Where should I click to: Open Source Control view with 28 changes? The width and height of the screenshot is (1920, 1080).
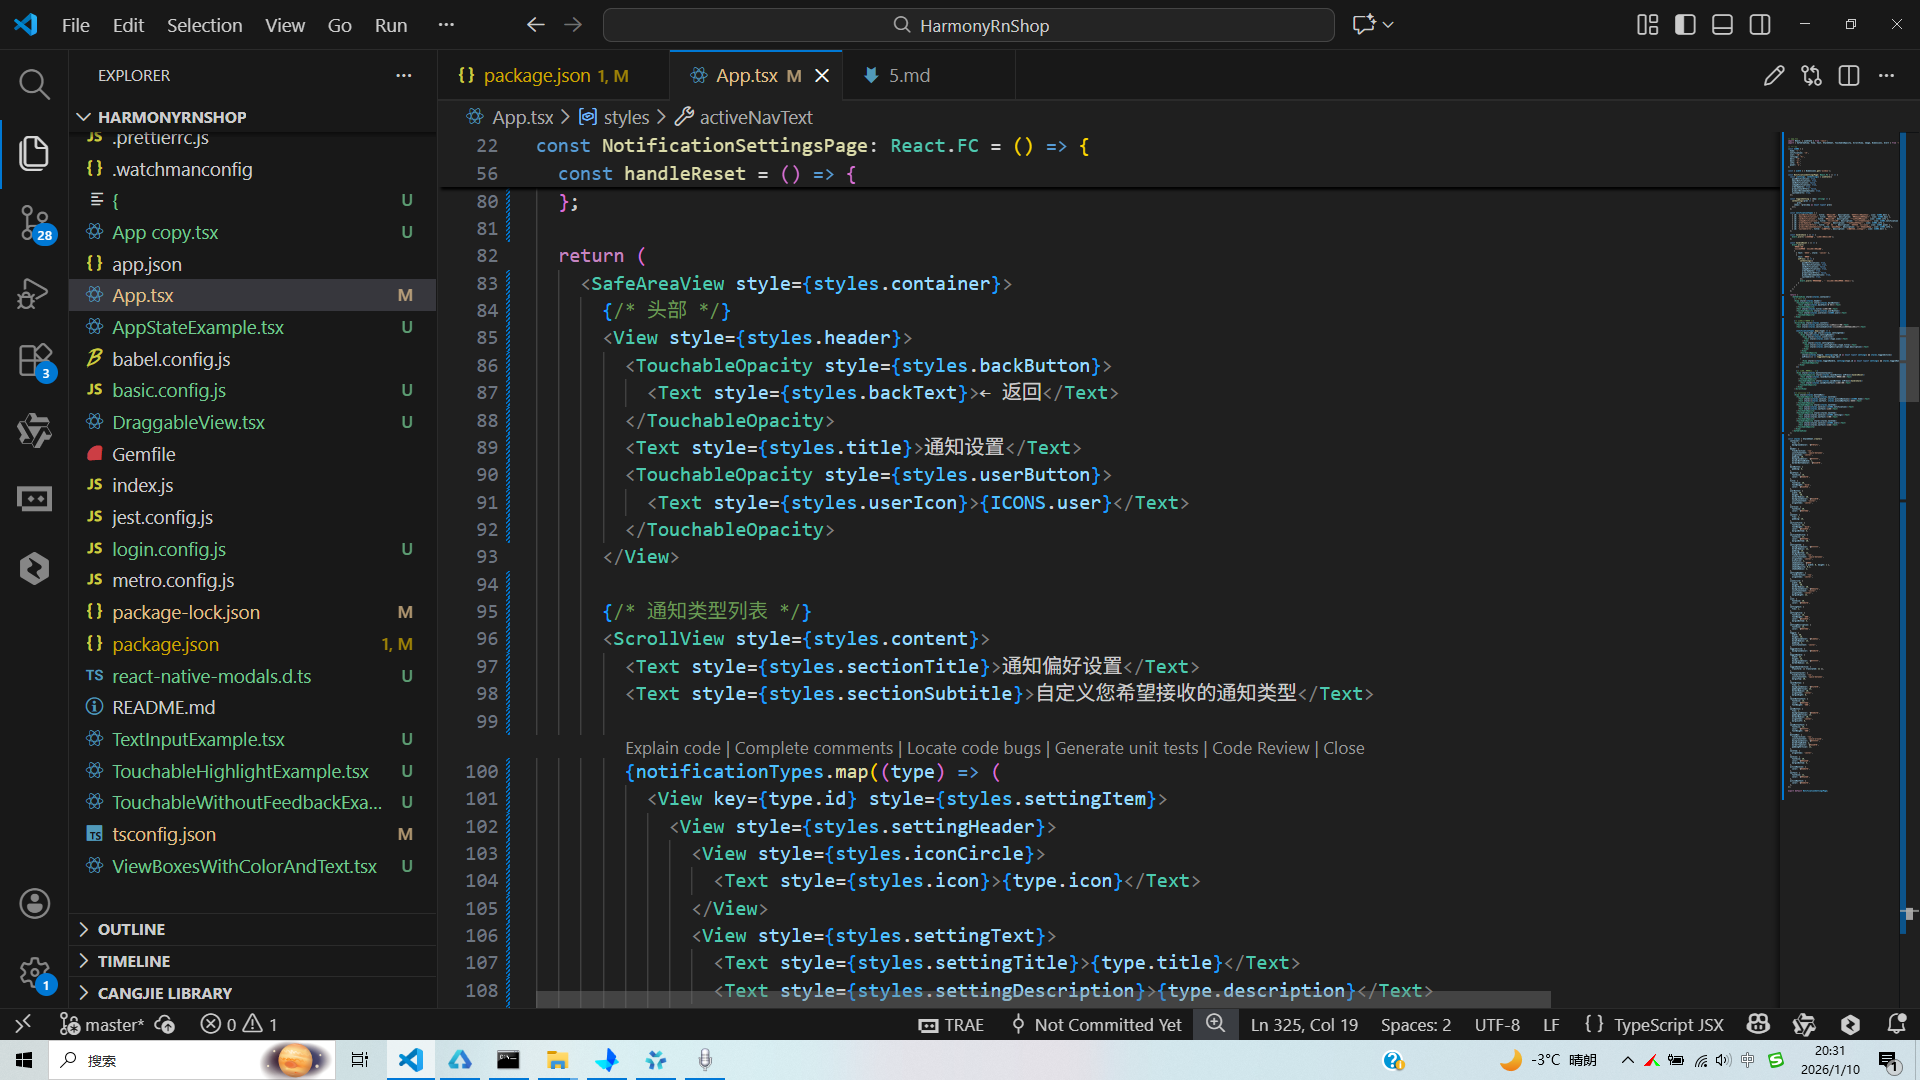(34, 222)
